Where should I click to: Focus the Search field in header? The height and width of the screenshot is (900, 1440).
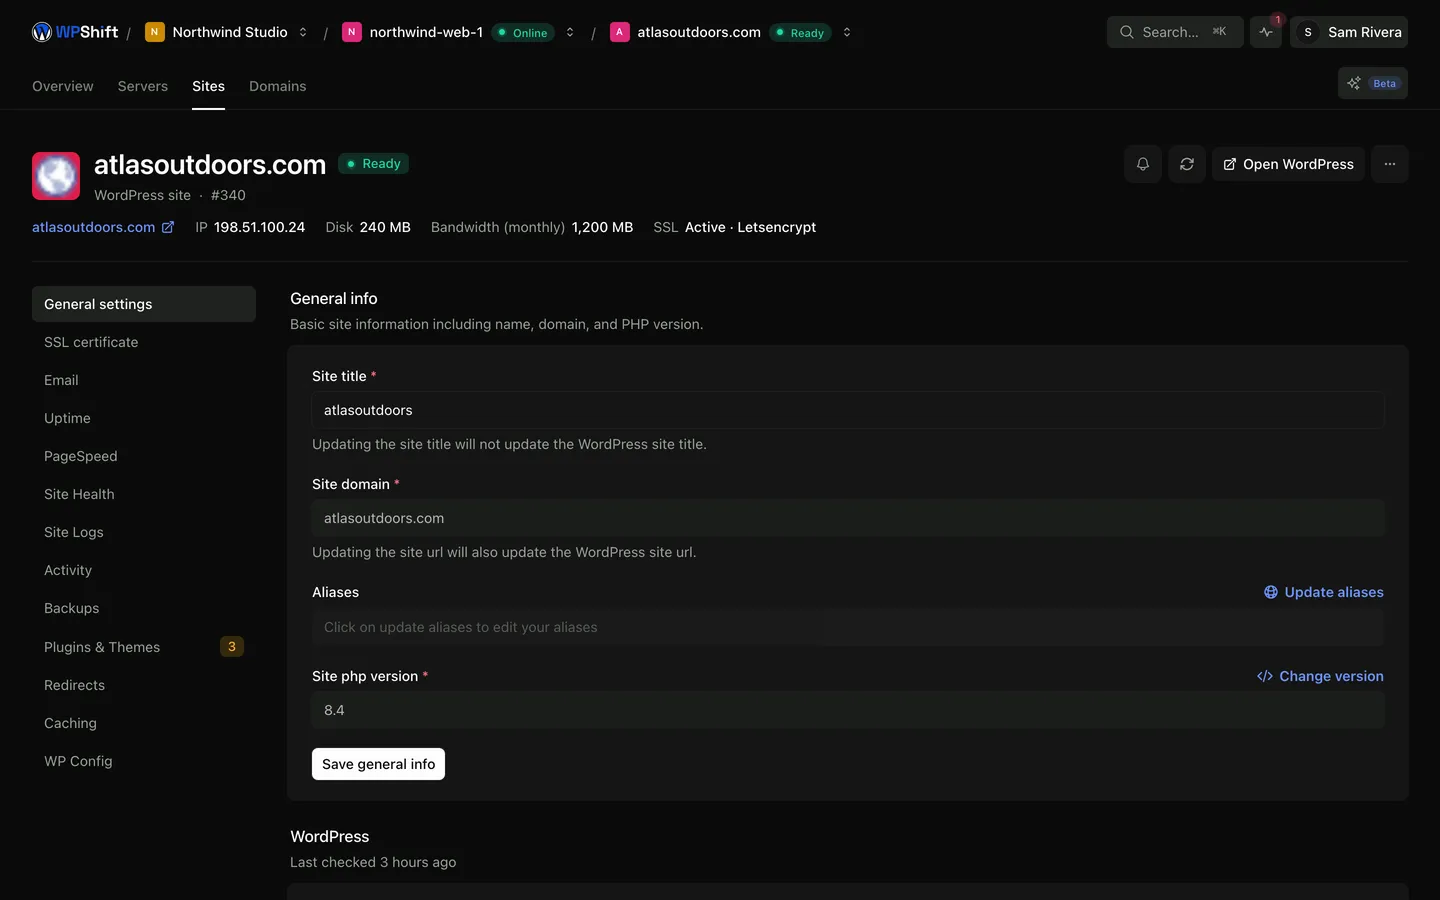tap(1175, 32)
